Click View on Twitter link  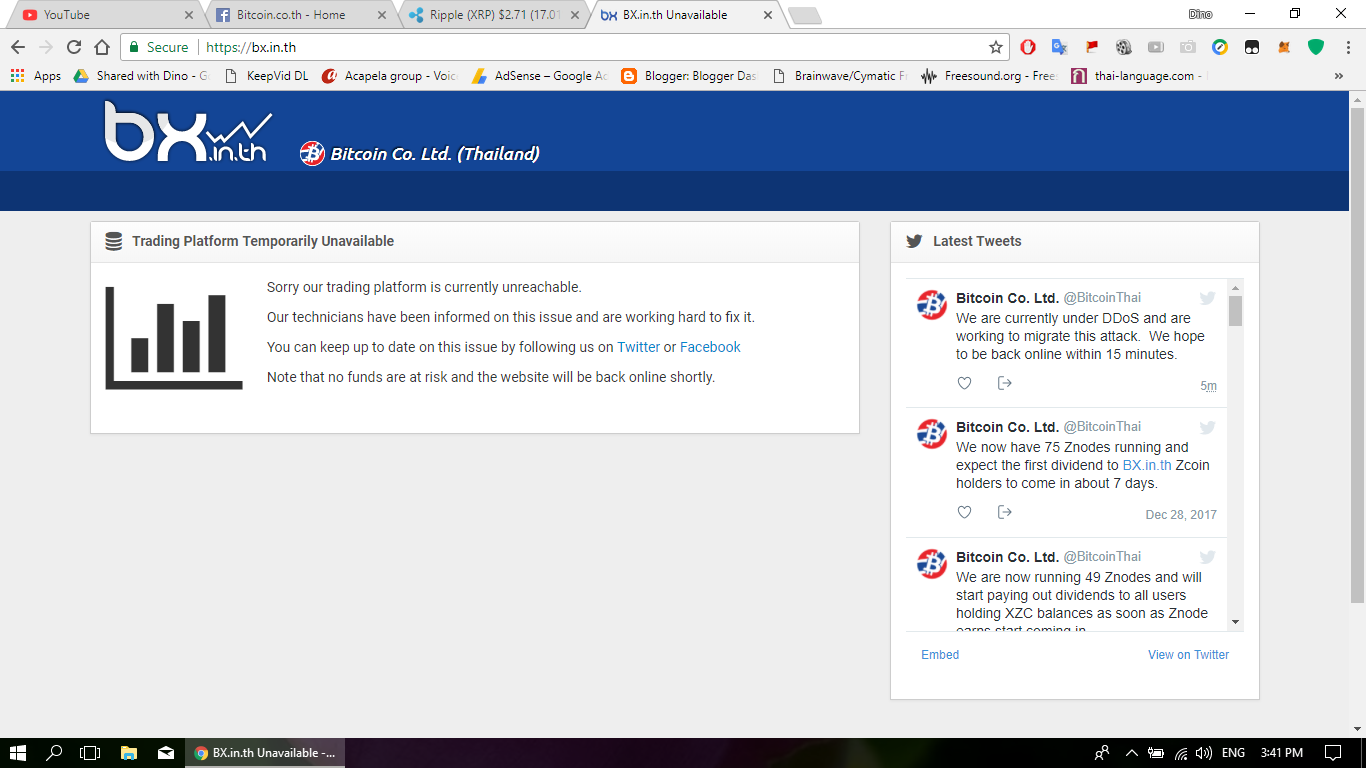click(1188, 655)
